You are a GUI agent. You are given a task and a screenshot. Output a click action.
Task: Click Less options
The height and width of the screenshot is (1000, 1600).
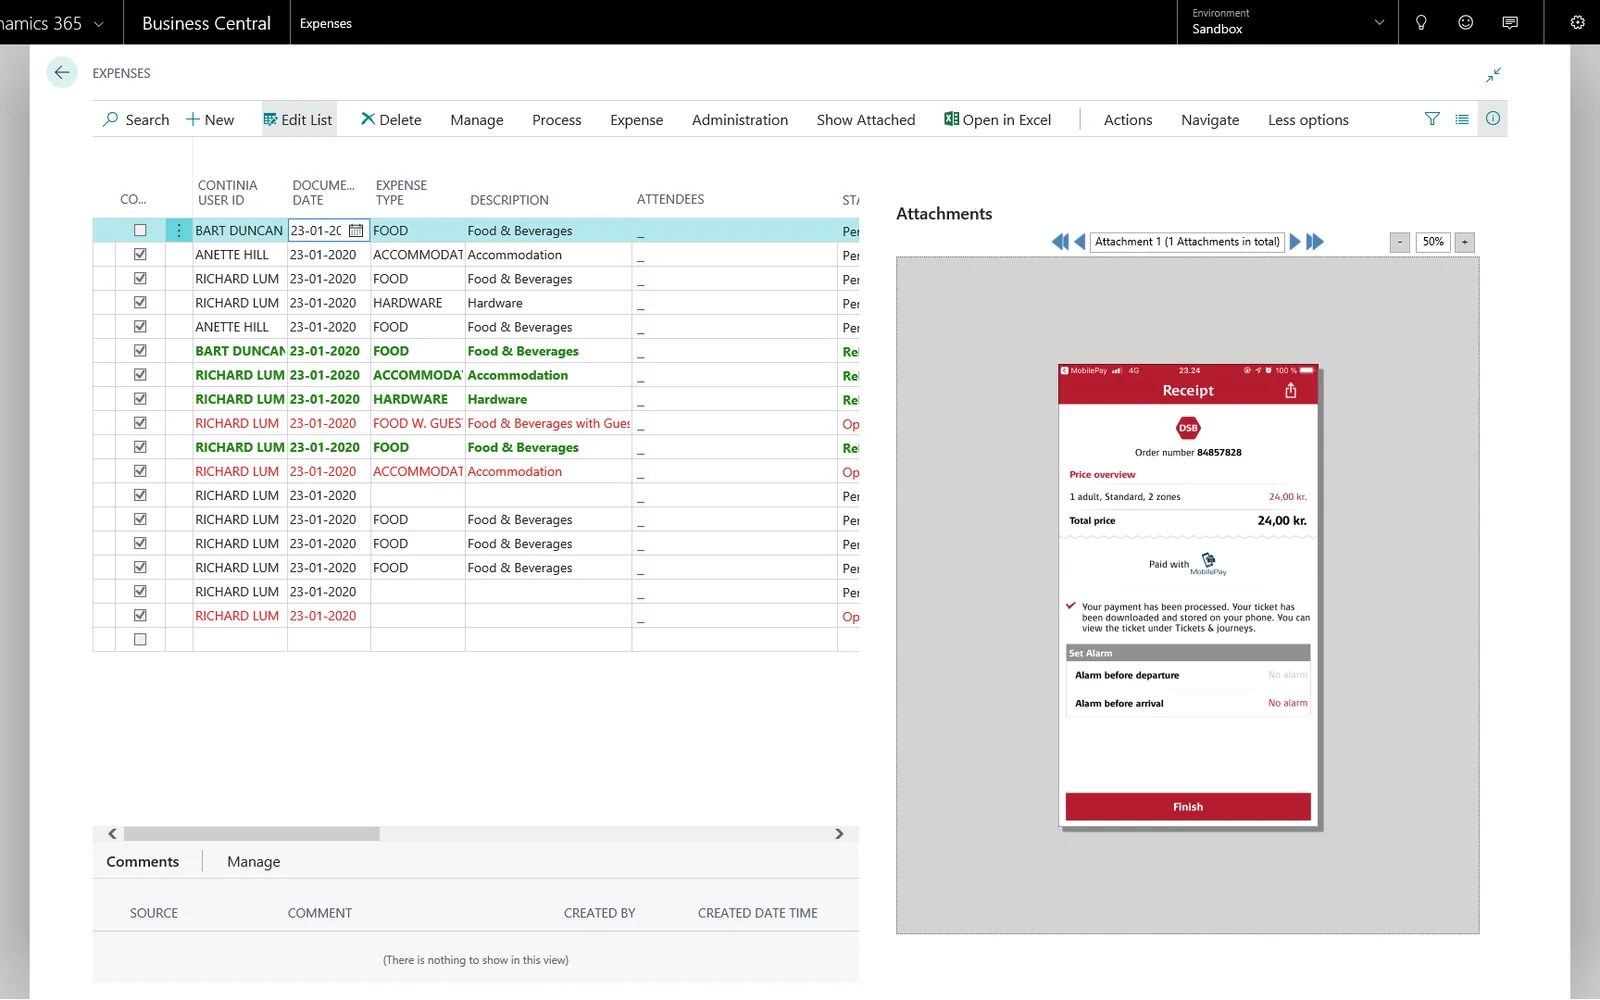tap(1308, 120)
